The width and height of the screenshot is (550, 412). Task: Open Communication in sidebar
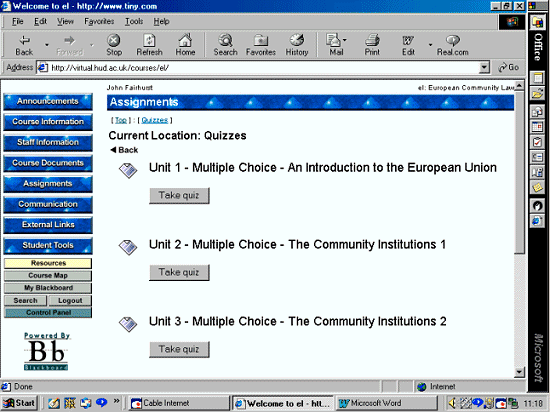tap(48, 204)
